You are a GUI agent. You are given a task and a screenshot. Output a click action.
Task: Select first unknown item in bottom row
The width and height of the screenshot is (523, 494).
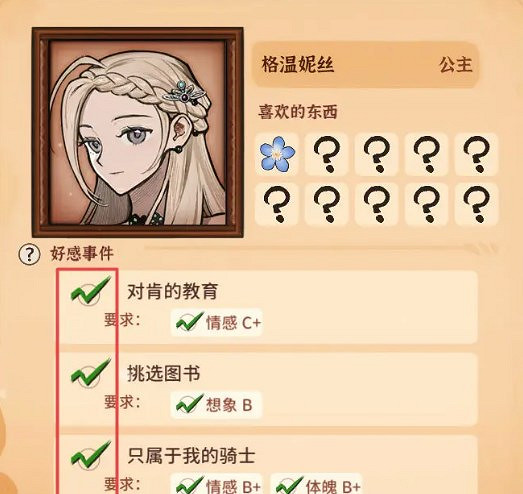tap(277, 204)
